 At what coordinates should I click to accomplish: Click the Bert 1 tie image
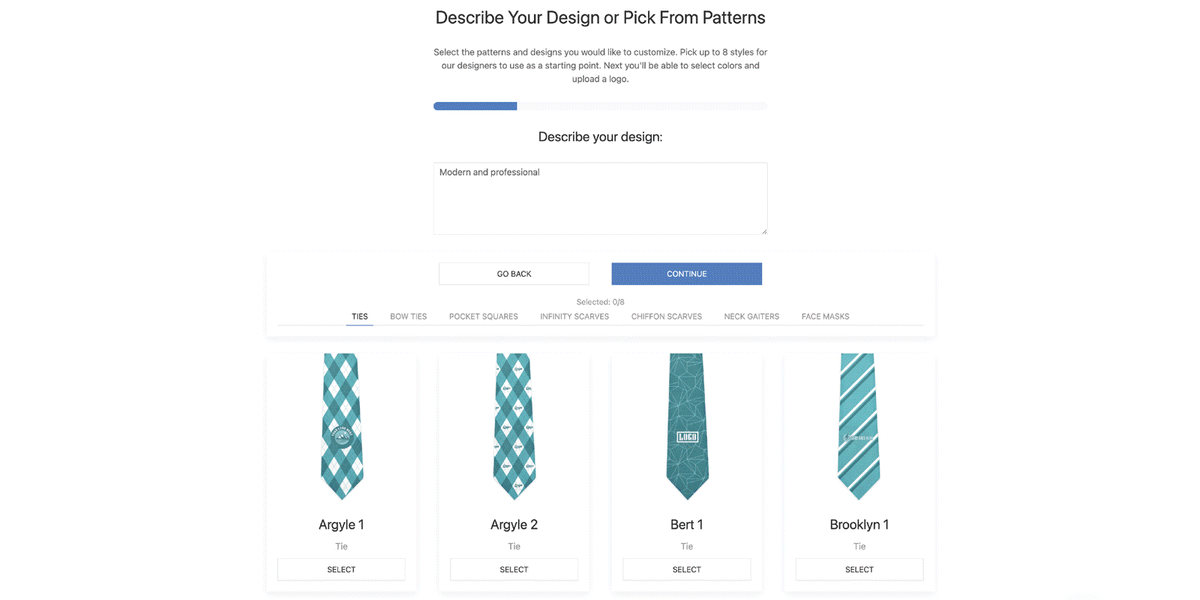(687, 427)
